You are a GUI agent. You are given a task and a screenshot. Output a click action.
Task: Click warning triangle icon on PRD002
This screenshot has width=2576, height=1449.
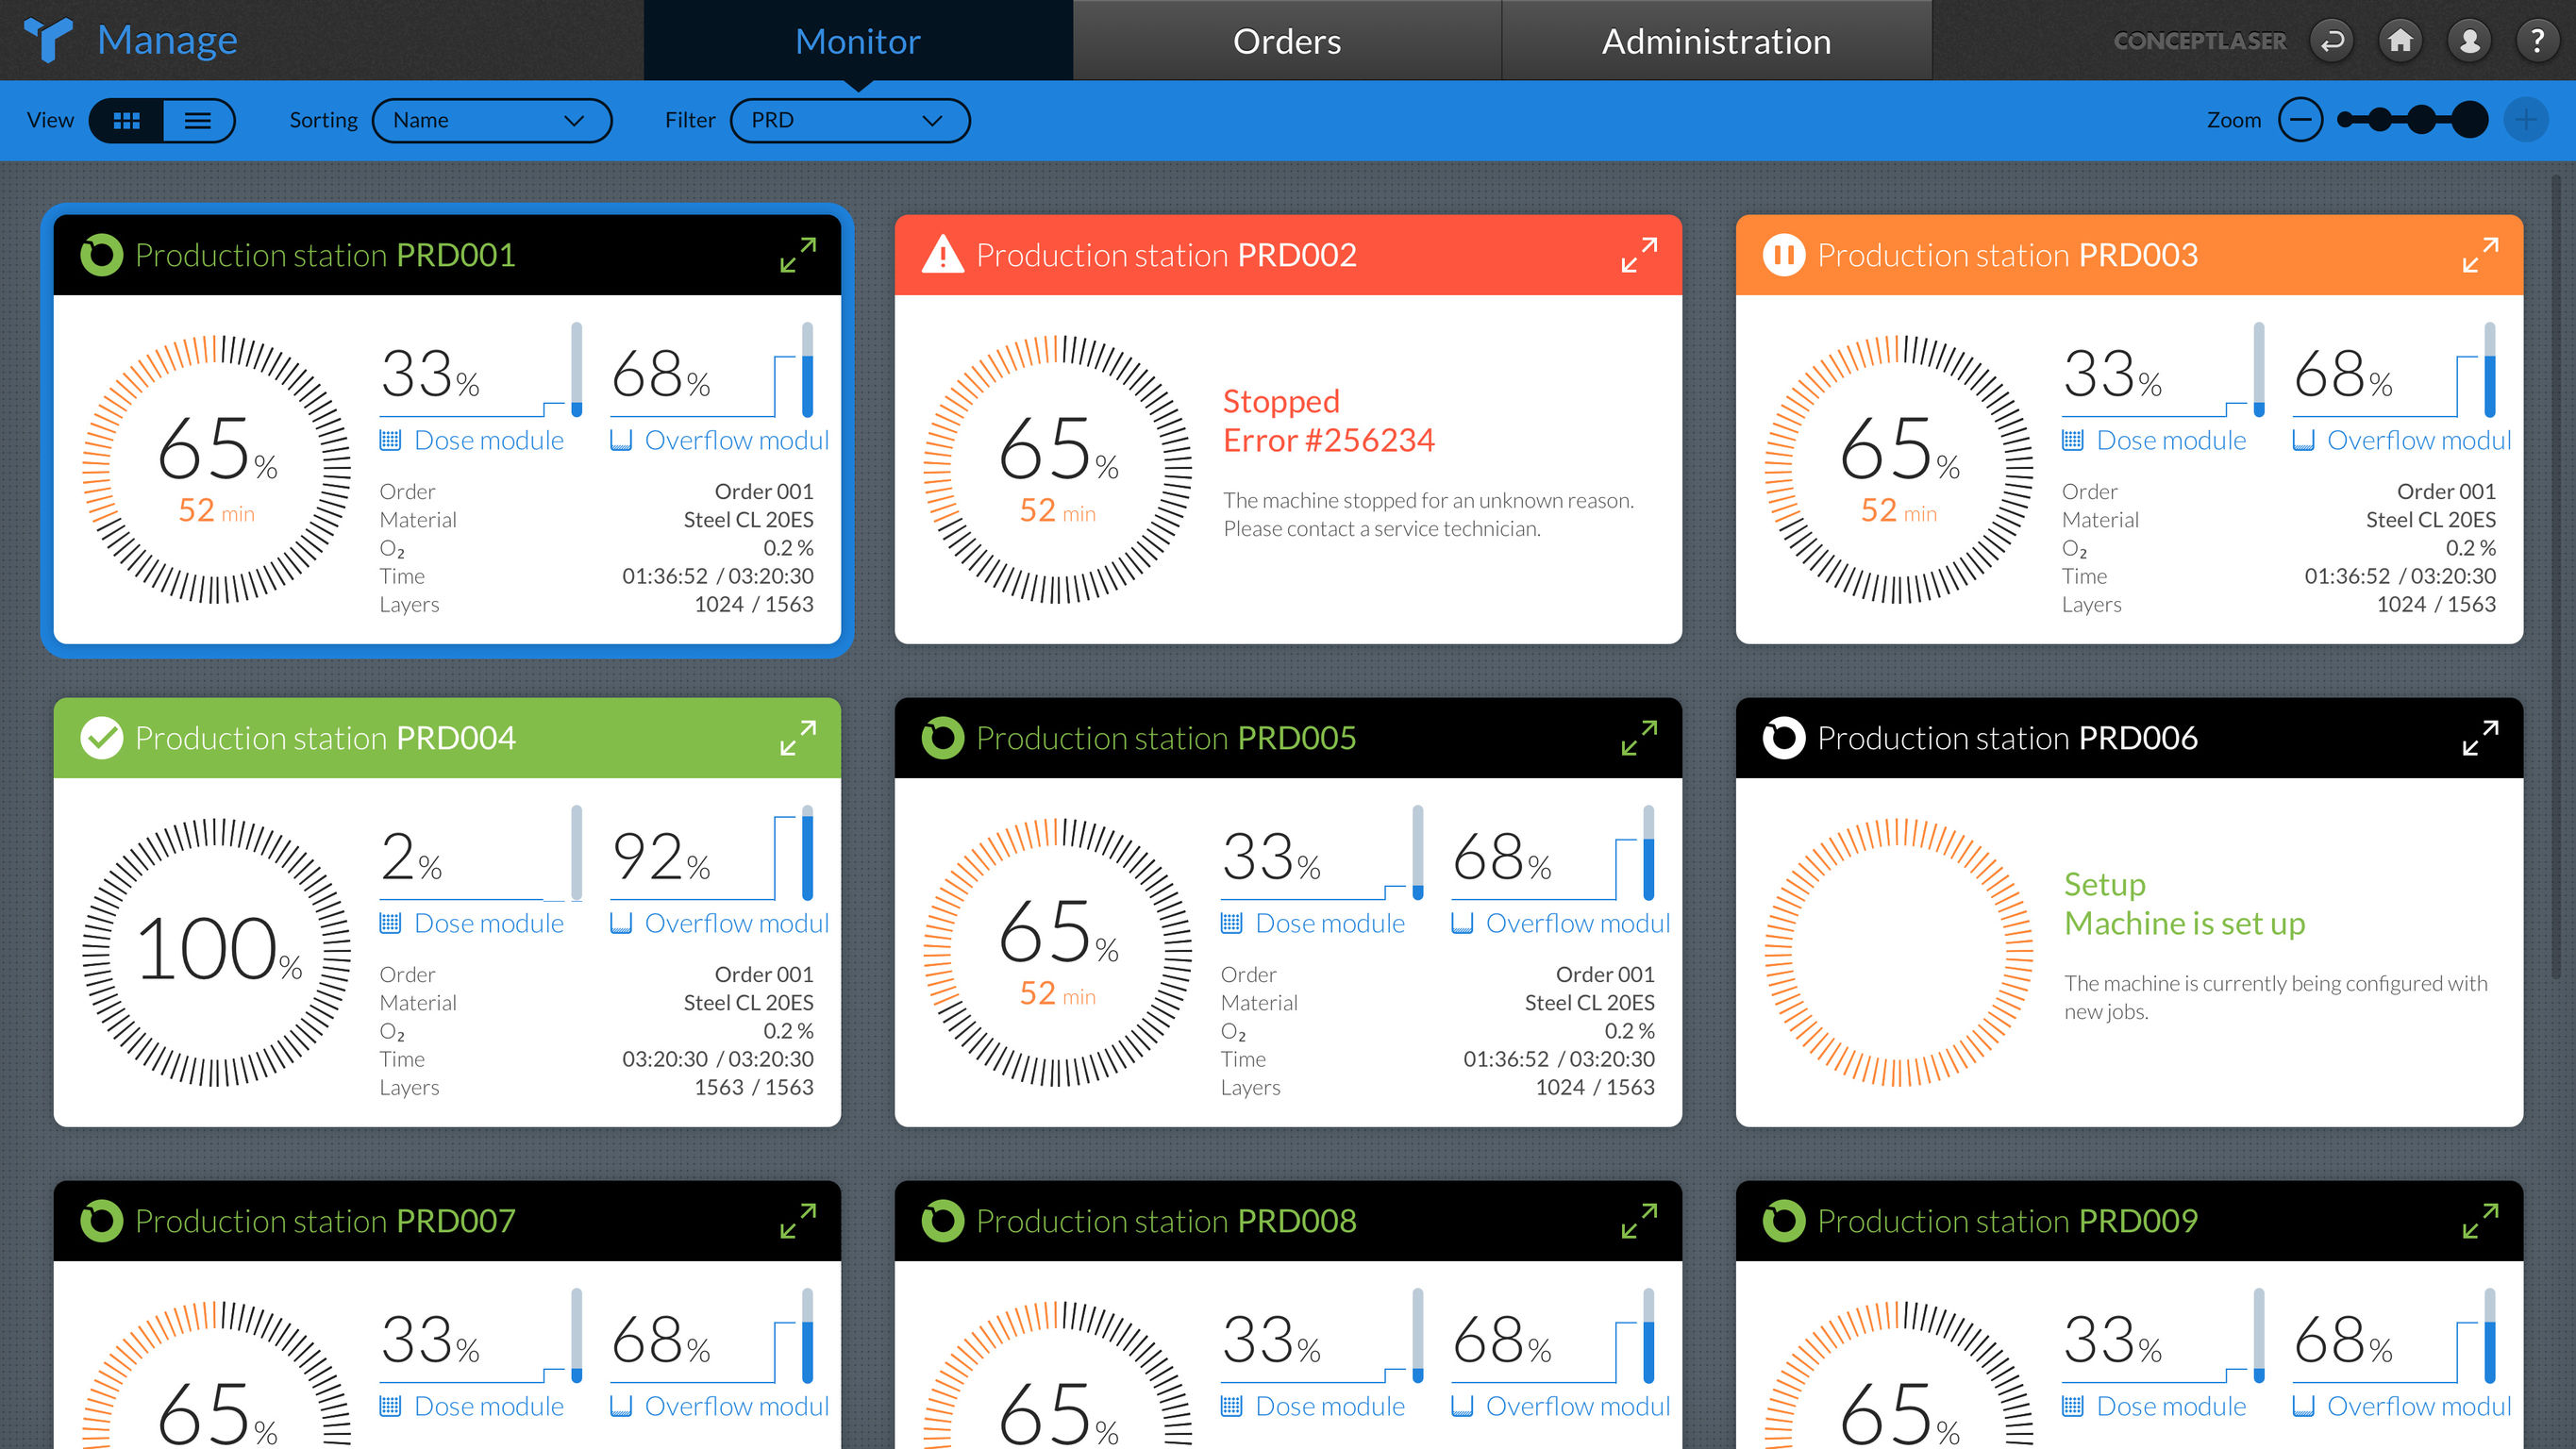[942, 255]
